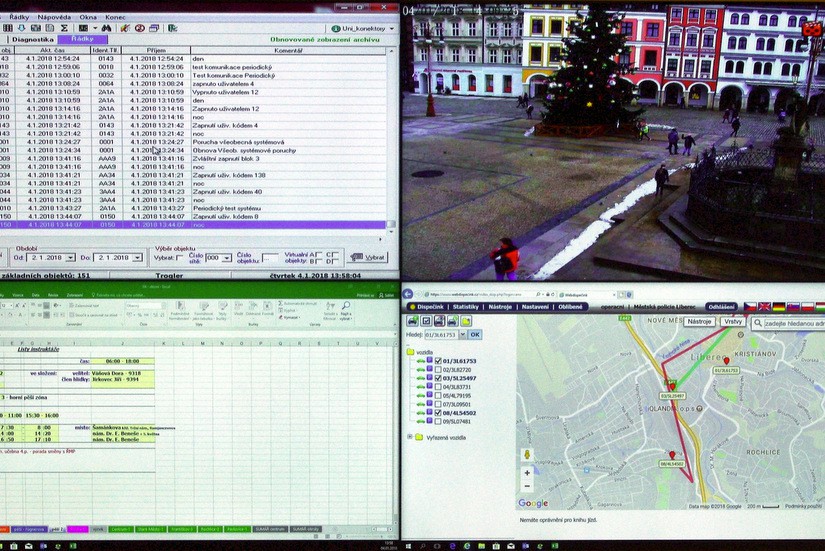The width and height of the screenshot is (825, 551).
Task: Select the British flag language icon
Action: coord(765,307)
